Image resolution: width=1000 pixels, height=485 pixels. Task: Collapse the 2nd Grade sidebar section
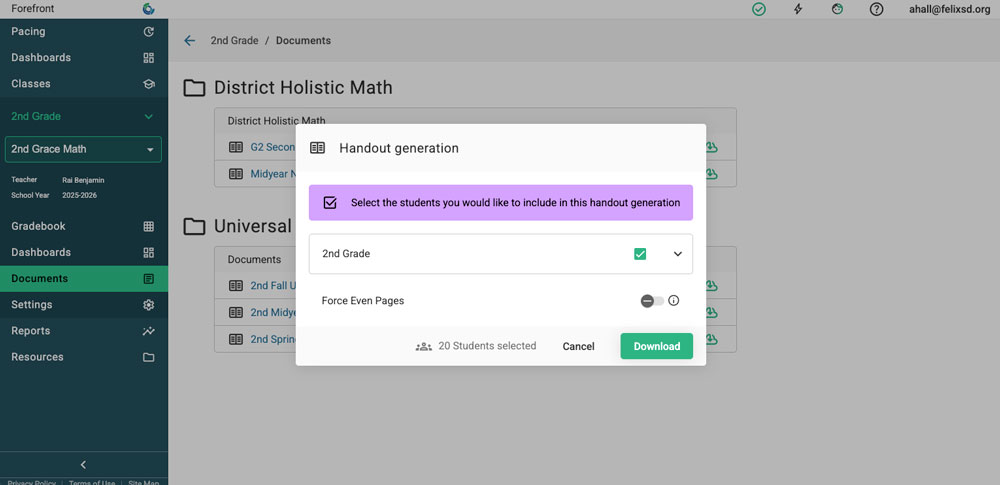pos(149,117)
